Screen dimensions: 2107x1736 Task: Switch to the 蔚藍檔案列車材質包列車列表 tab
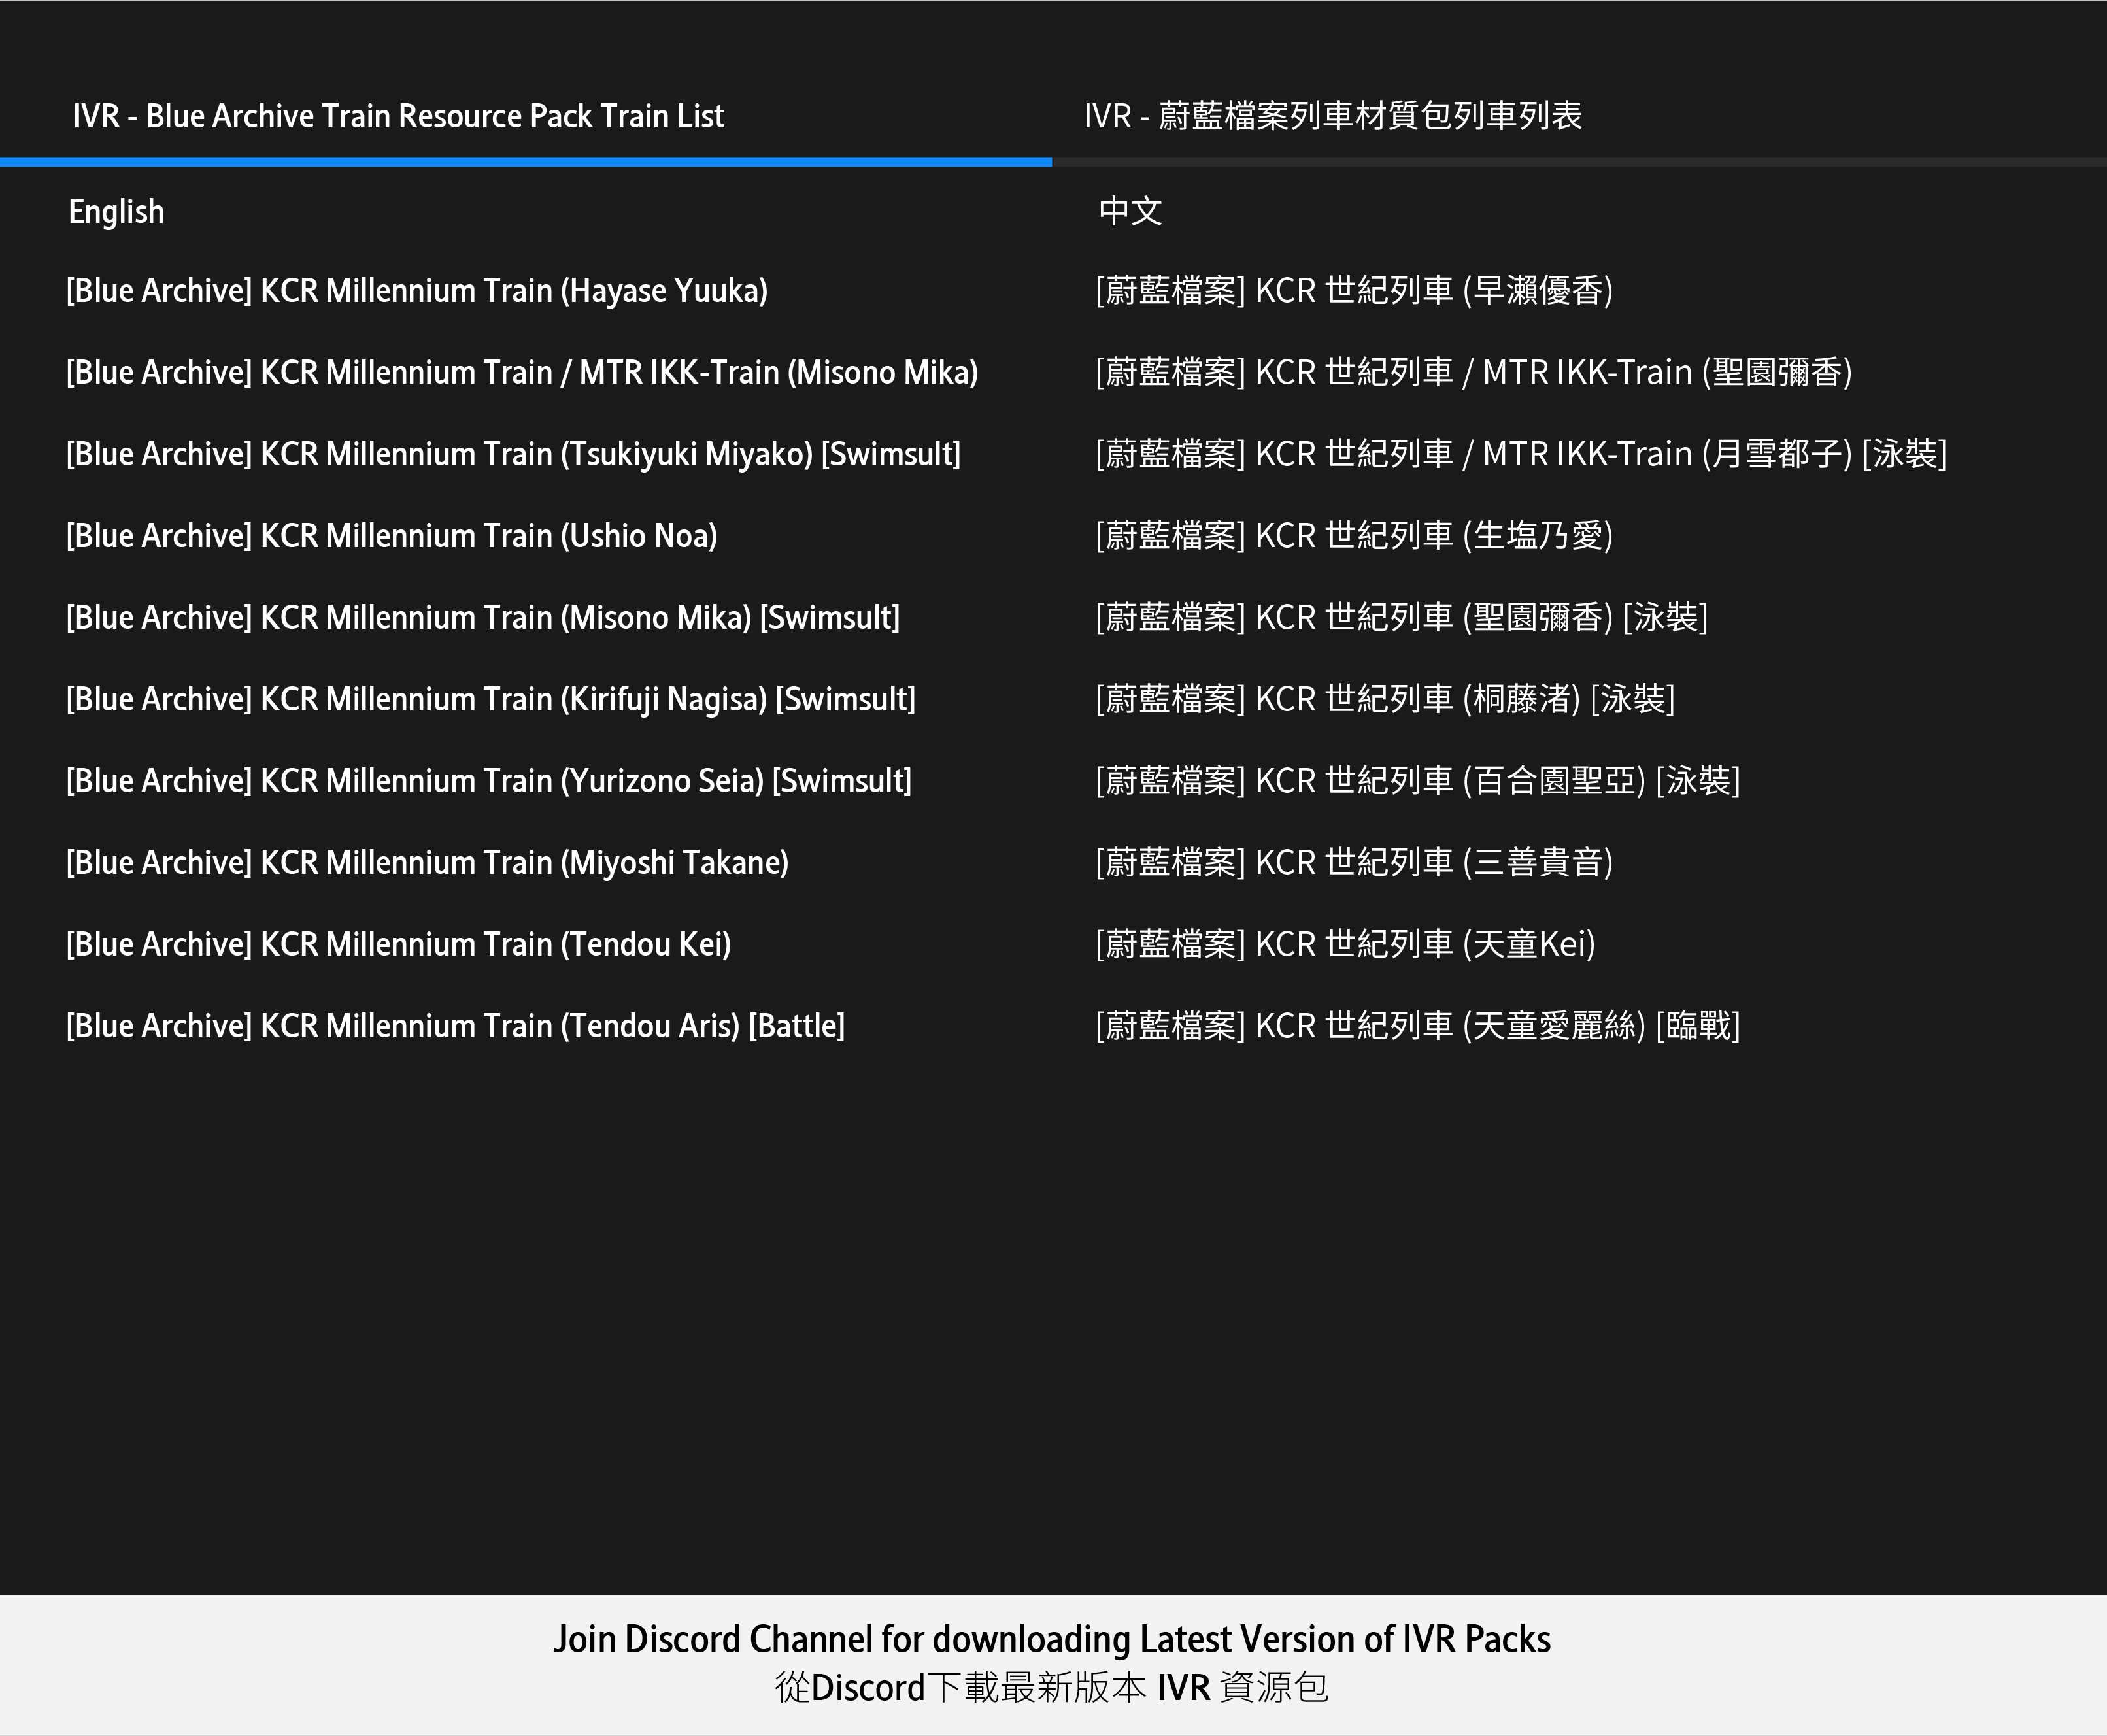point(1333,116)
